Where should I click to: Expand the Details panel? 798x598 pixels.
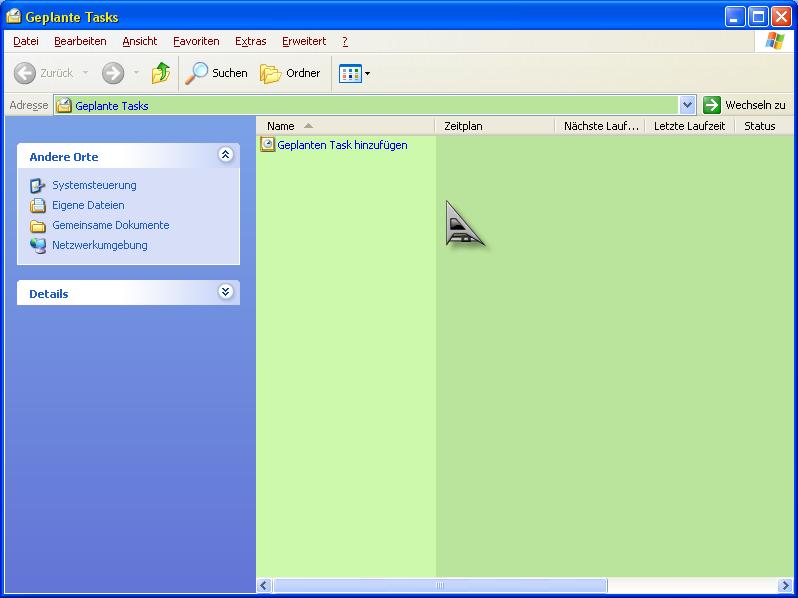click(x=225, y=292)
